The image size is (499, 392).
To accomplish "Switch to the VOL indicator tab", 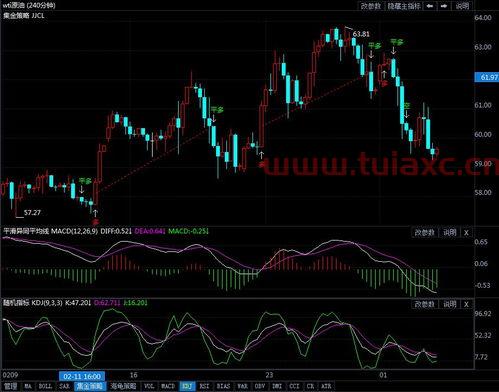I will point(149,386).
